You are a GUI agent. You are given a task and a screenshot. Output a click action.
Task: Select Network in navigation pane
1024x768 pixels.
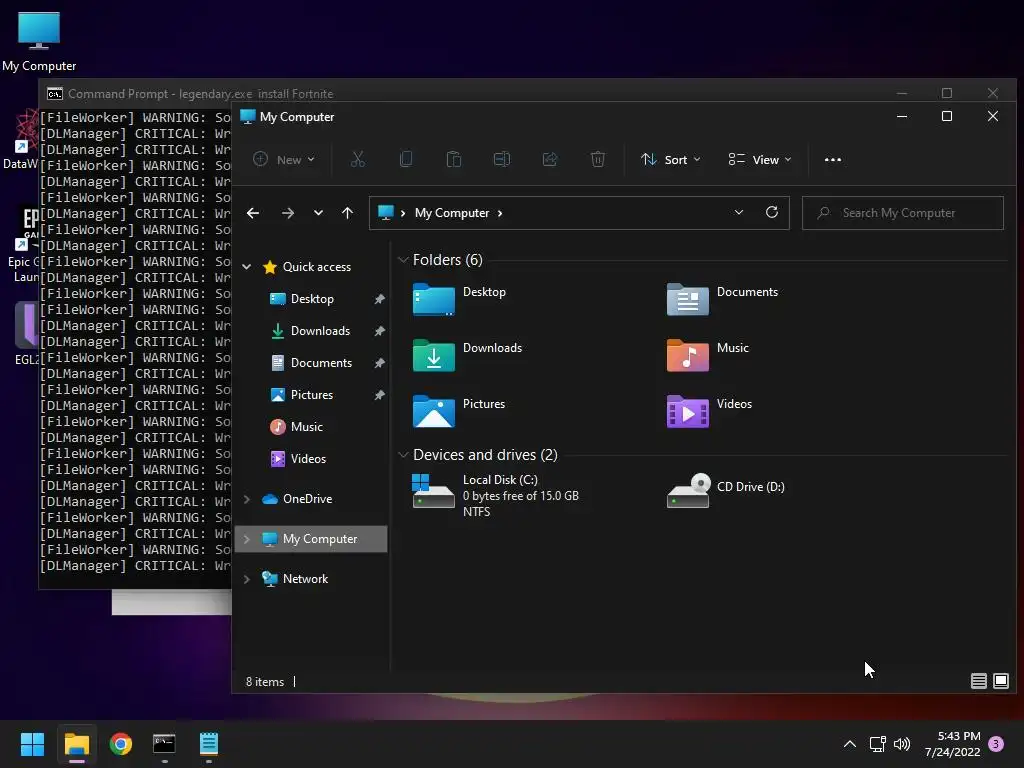click(x=305, y=579)
